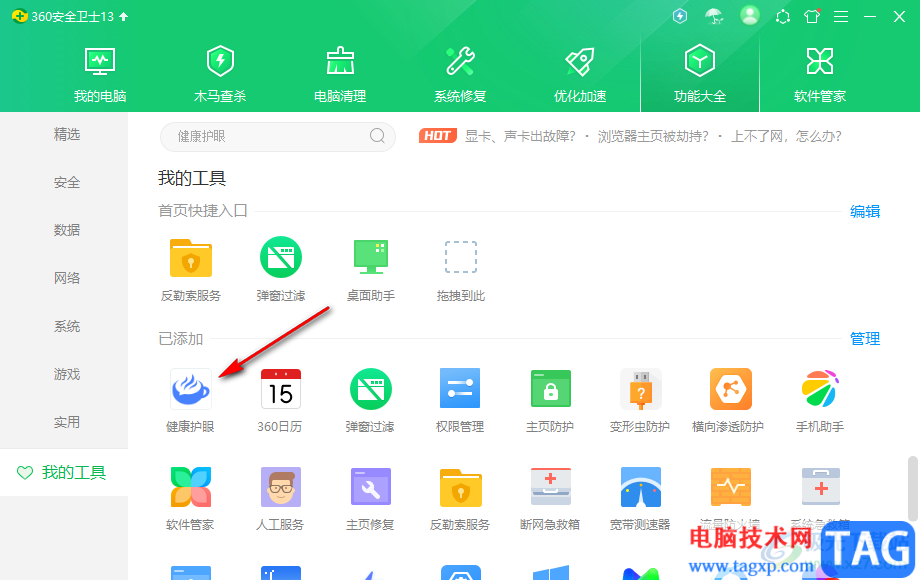This screenshot has width=920, height=580.
Task: Open 弹窗过滤 in 首页快捷入口
Action: pyautogui.click(x=280, y=270)
